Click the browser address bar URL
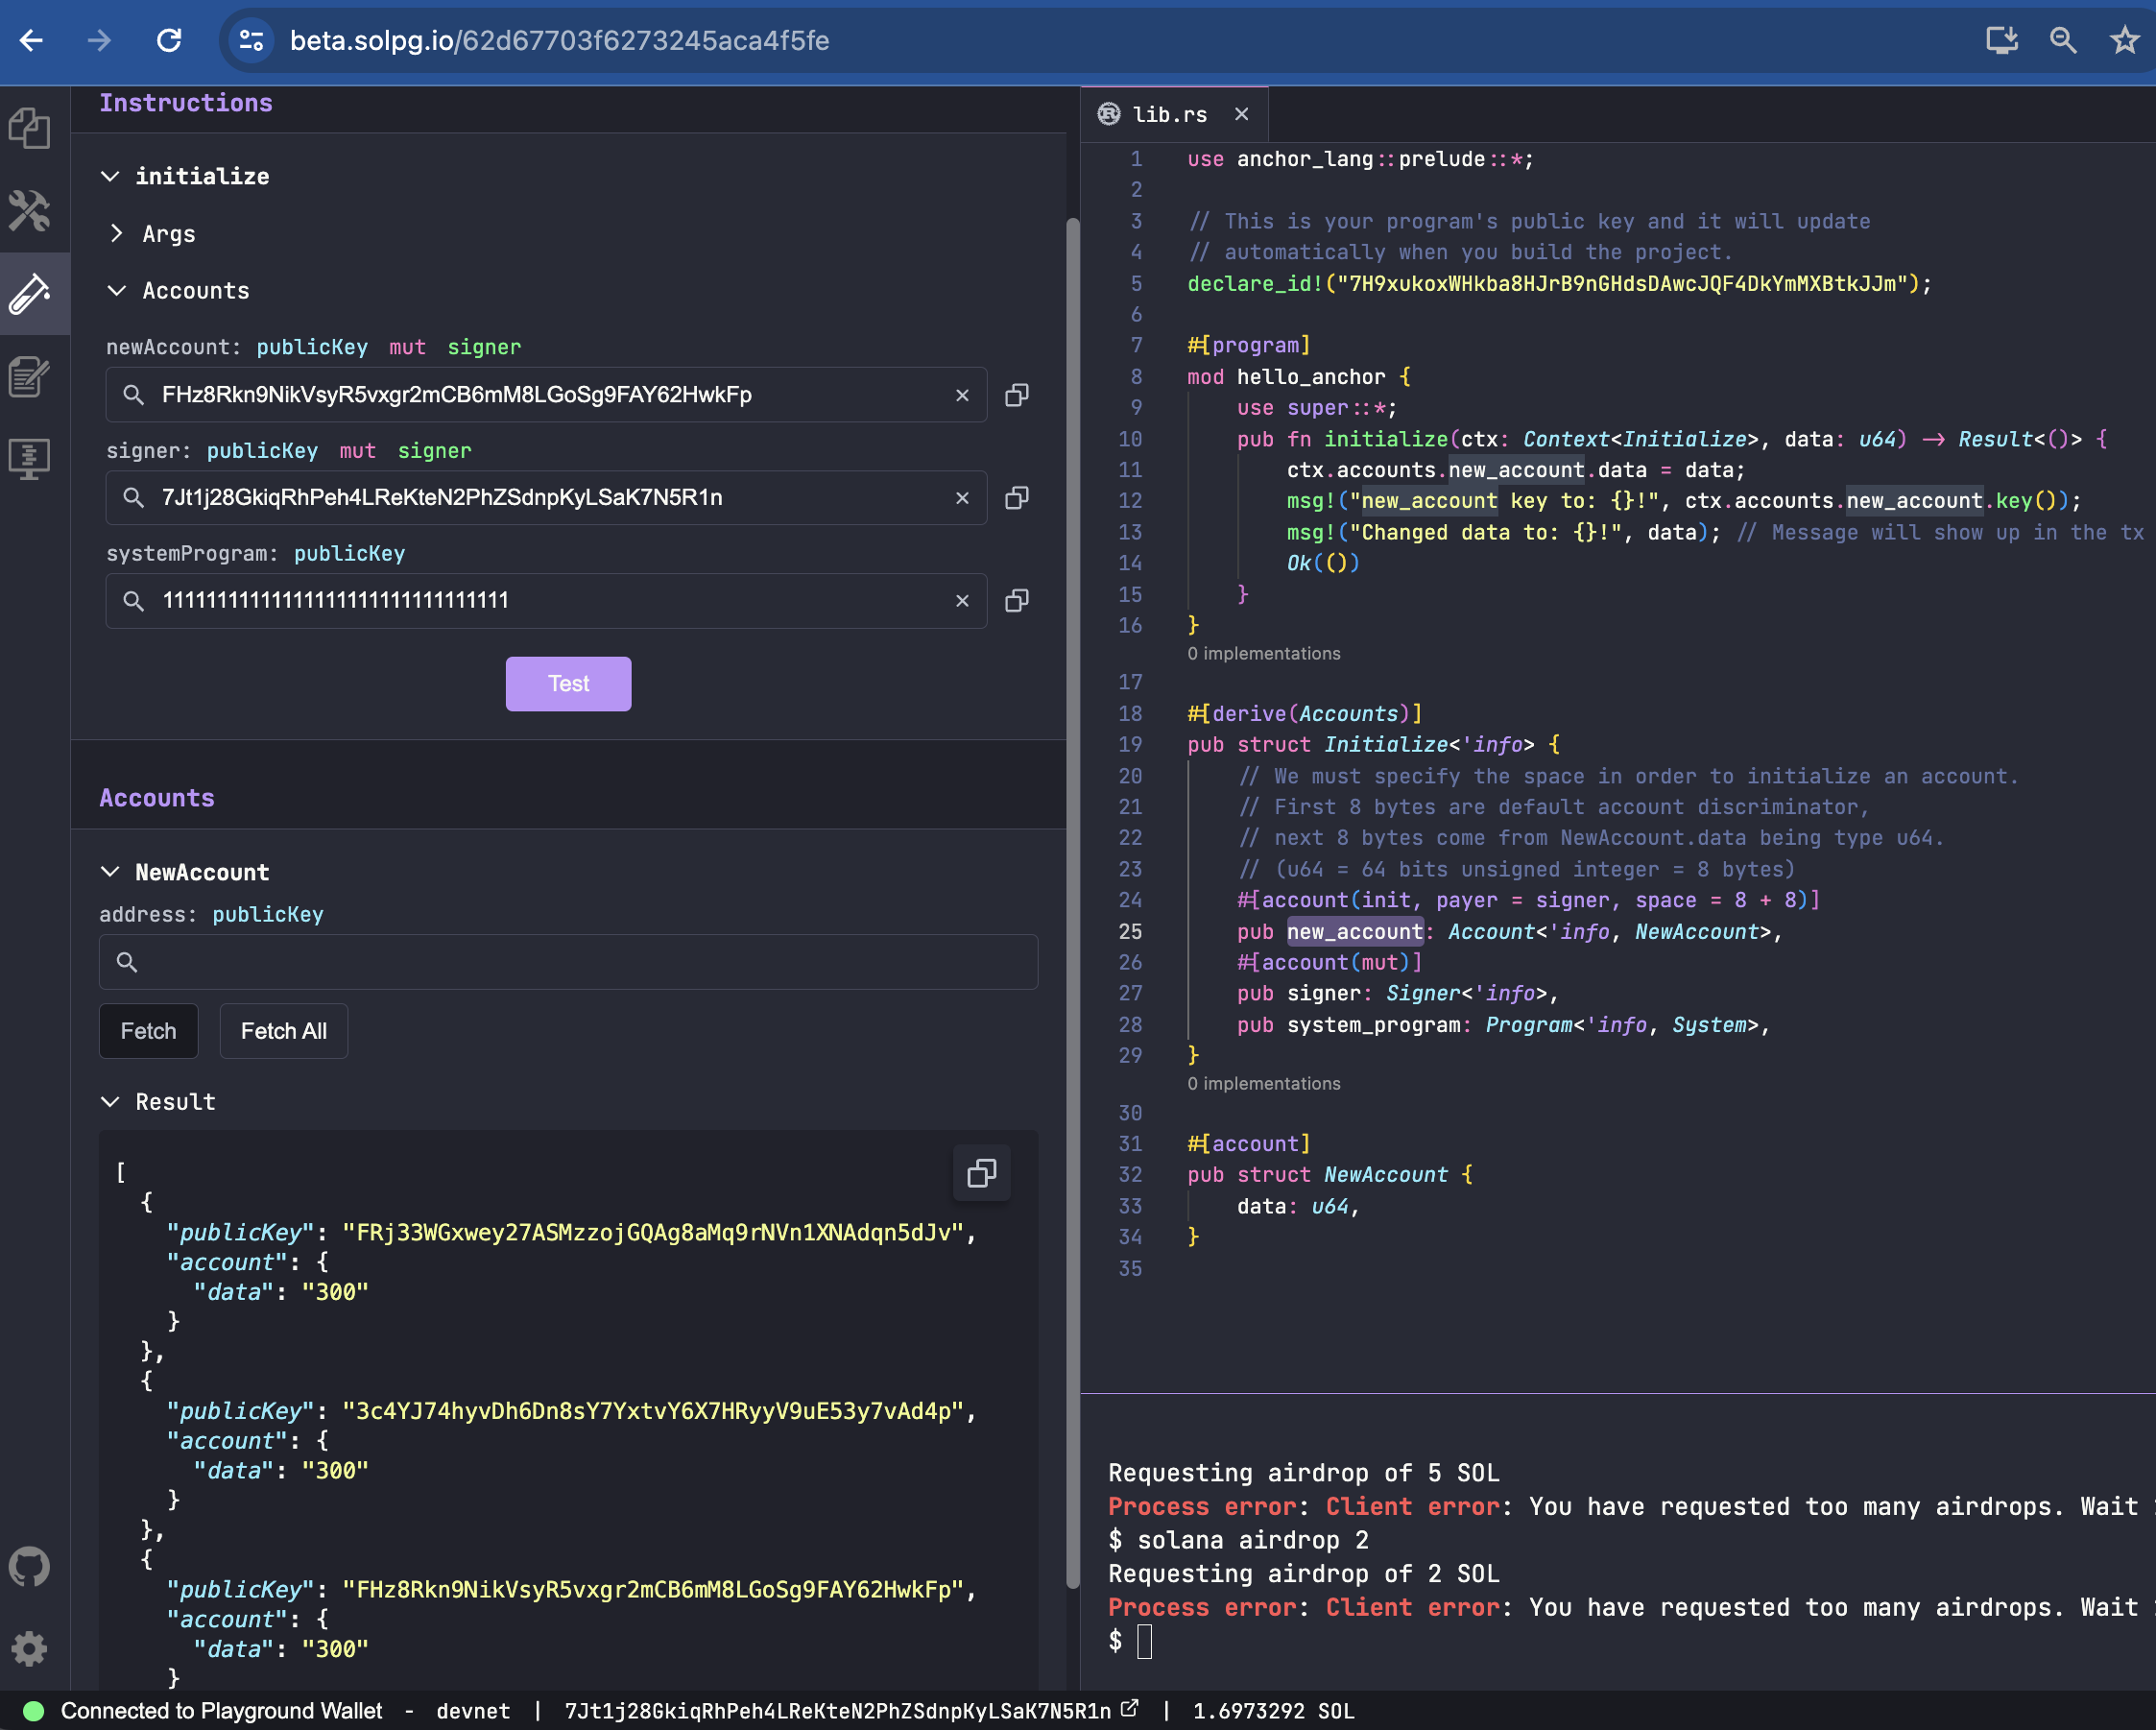The height and width of the screenshot is (1730, 2156). [x=559, y=40]
